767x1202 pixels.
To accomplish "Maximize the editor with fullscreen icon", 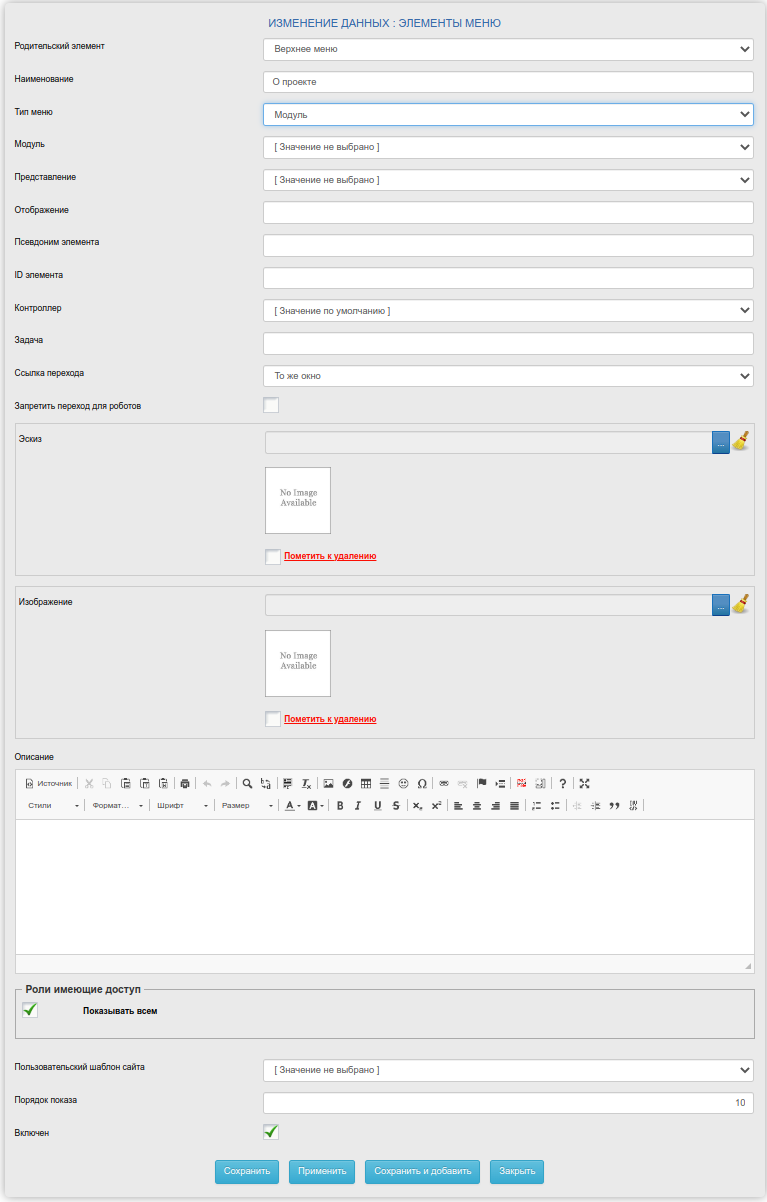I will 585,784.
